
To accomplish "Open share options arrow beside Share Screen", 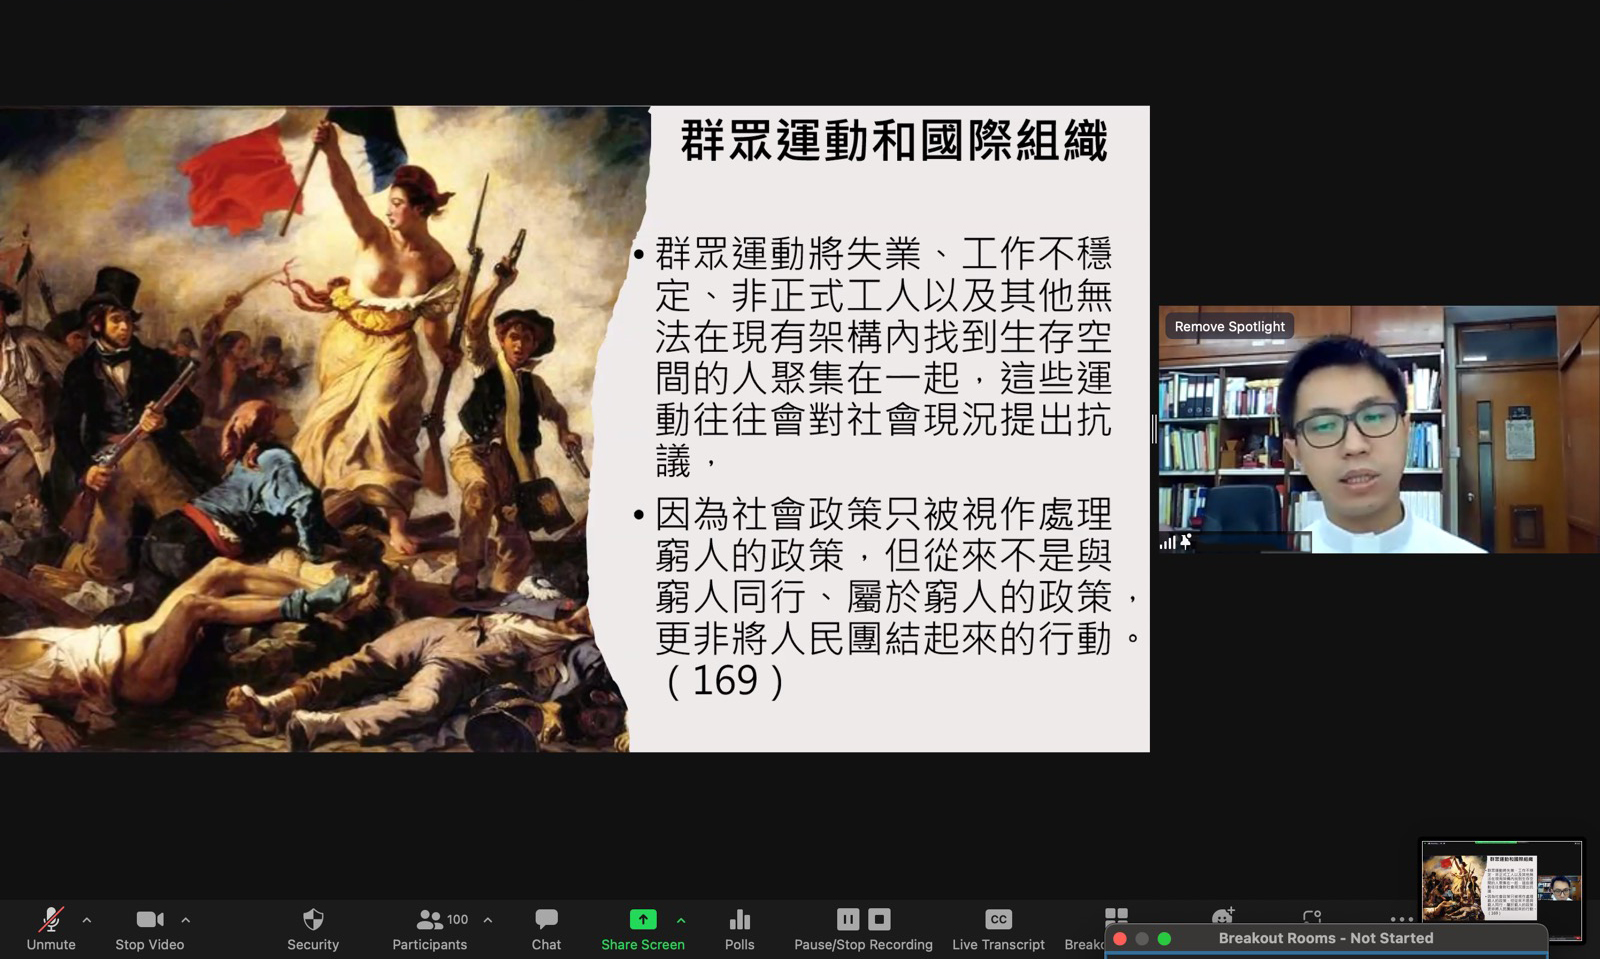I will pos(681,920).
